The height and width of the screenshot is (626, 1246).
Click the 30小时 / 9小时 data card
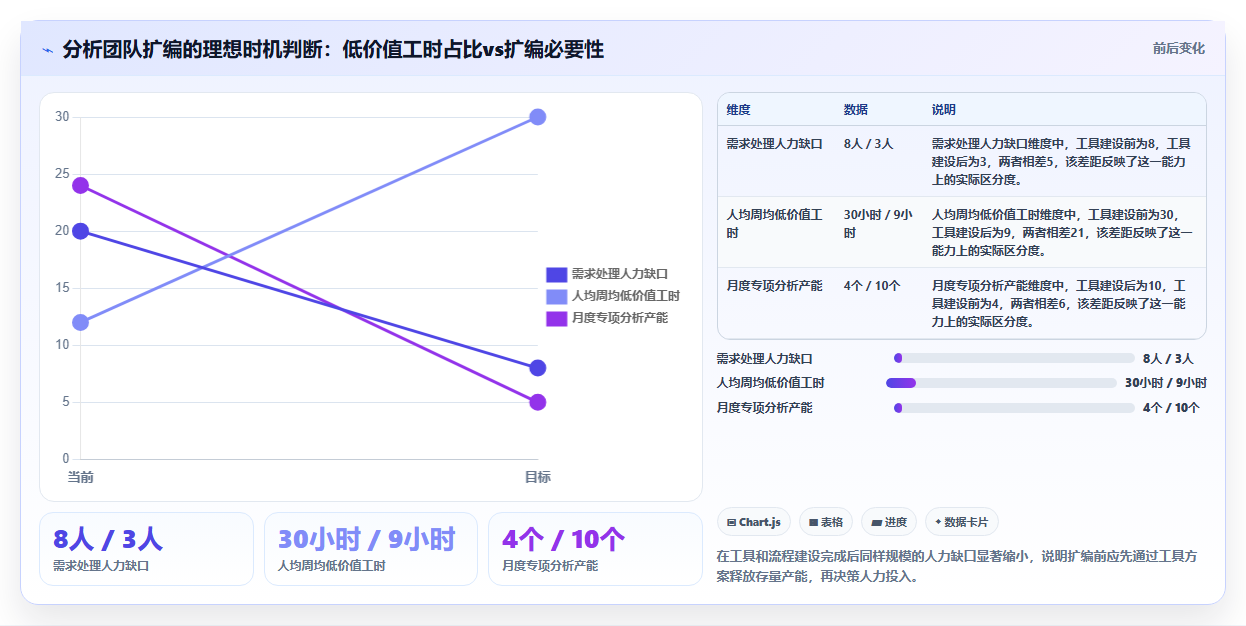click(x=371, y=549)
